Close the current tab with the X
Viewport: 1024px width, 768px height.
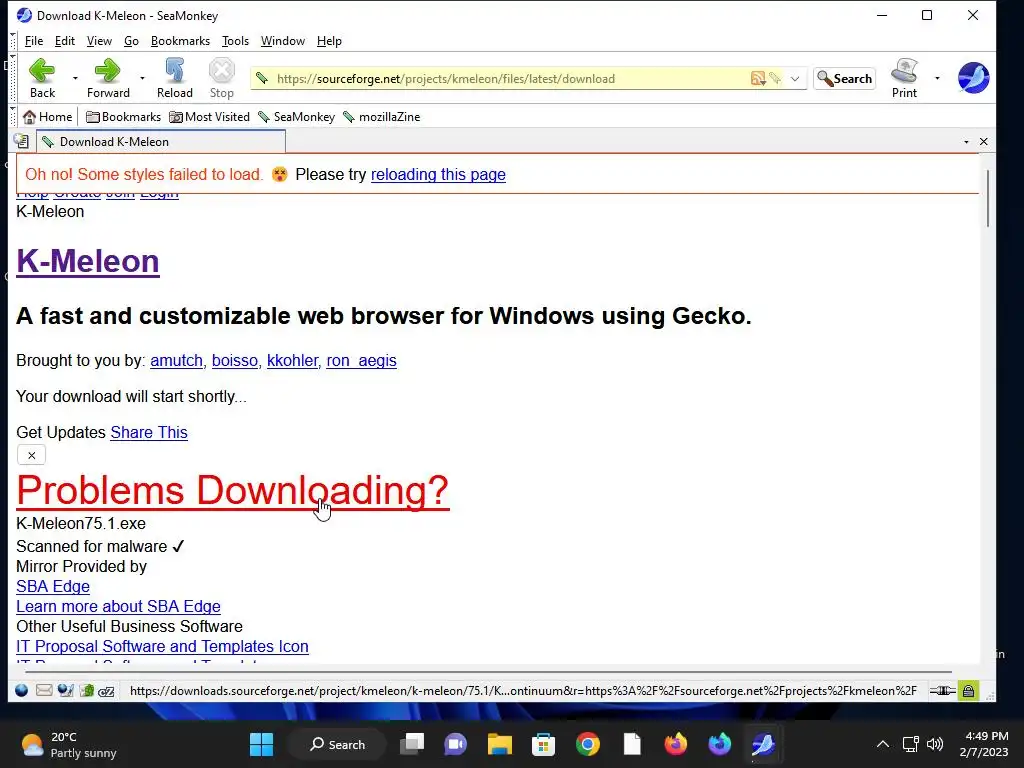tap(984, 142)
